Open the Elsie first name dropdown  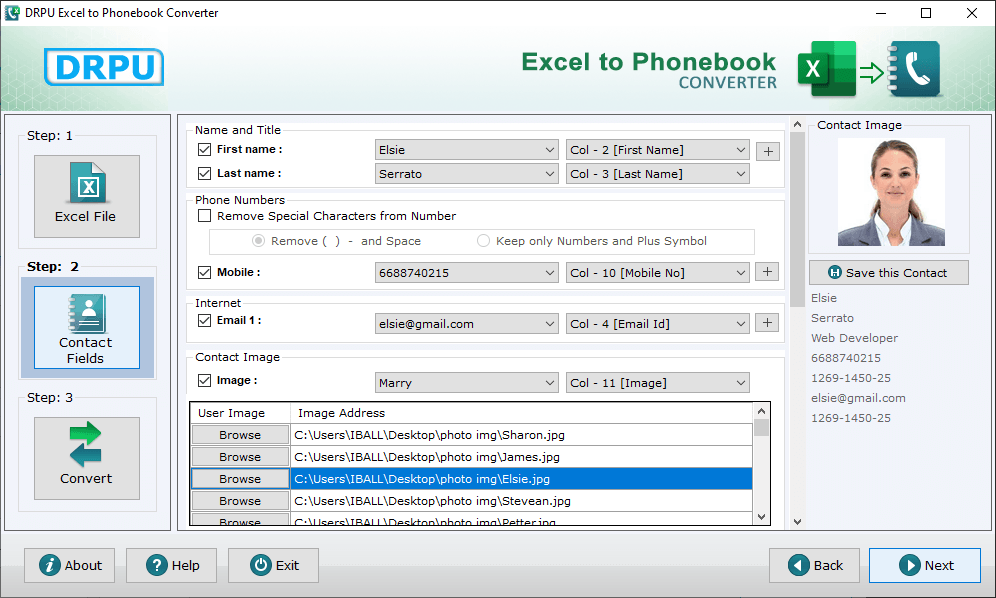pyautogui.click(x=466, y=150)
